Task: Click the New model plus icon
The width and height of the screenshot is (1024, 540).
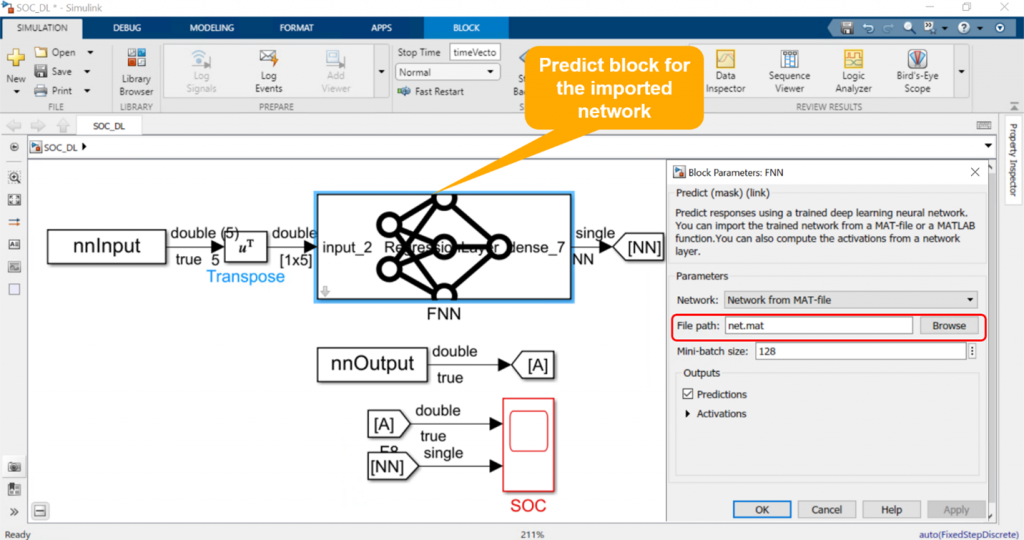Action: click(x=16, y=62)
